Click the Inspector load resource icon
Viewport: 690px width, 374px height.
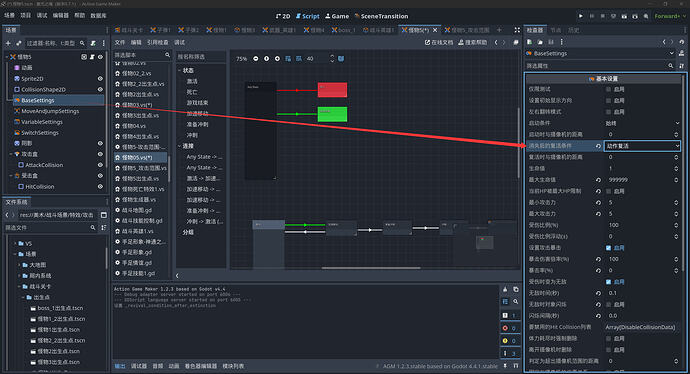540,42
